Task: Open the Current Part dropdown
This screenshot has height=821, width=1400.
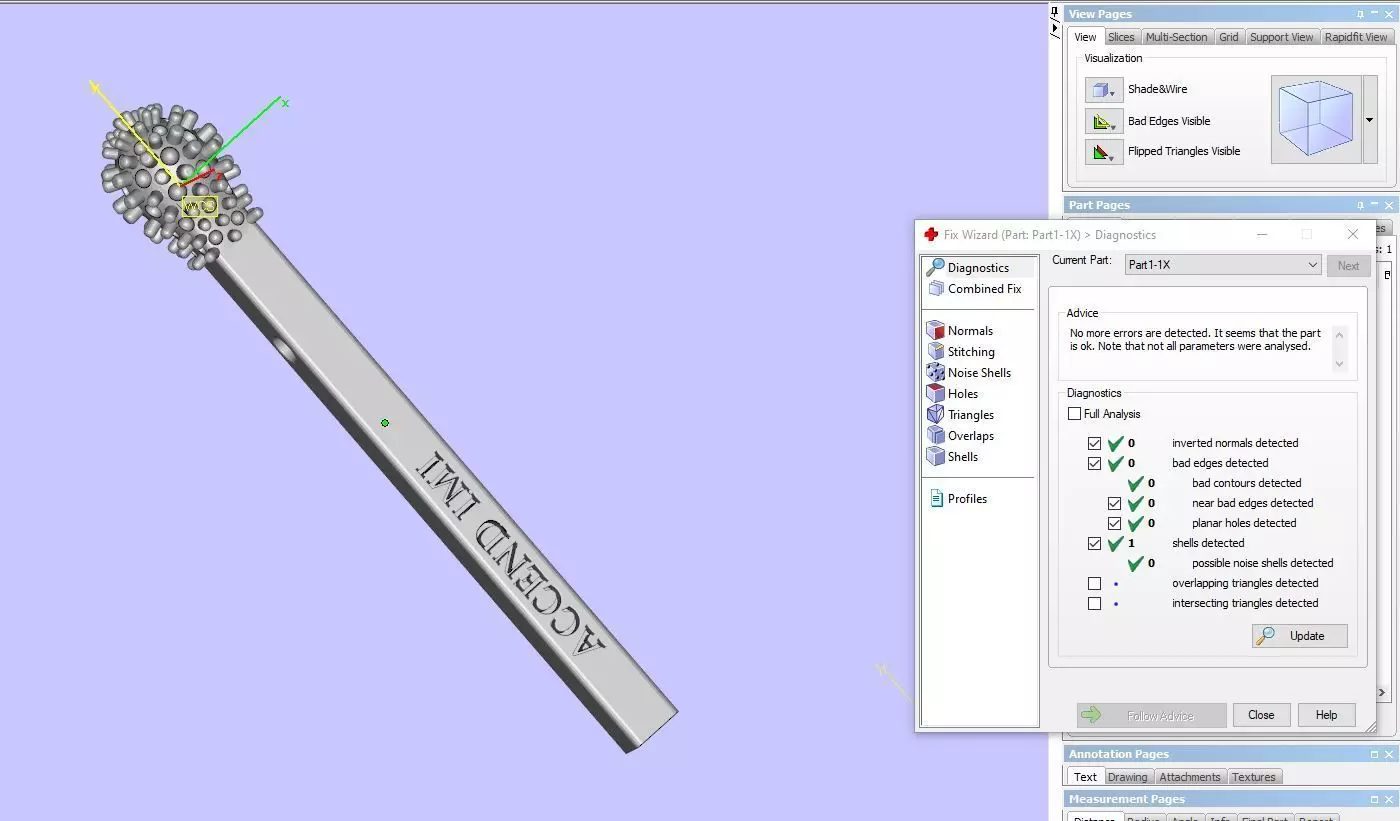Action: 1222,265
